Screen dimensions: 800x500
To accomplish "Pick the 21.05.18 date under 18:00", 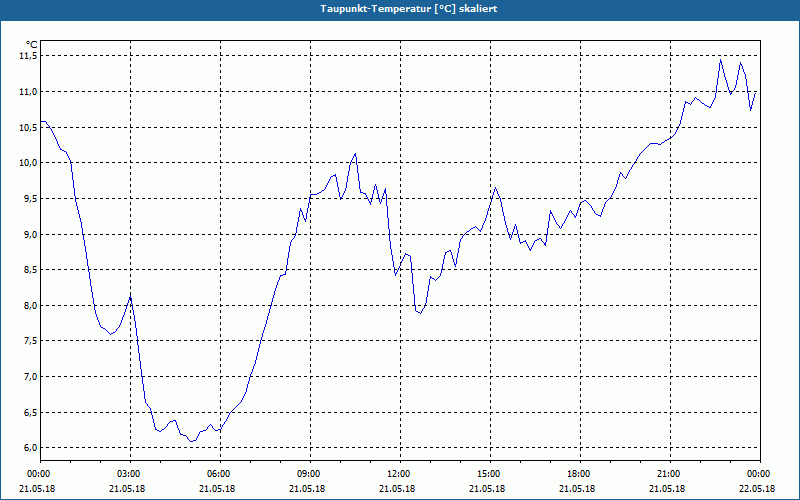I will point(578,488).
